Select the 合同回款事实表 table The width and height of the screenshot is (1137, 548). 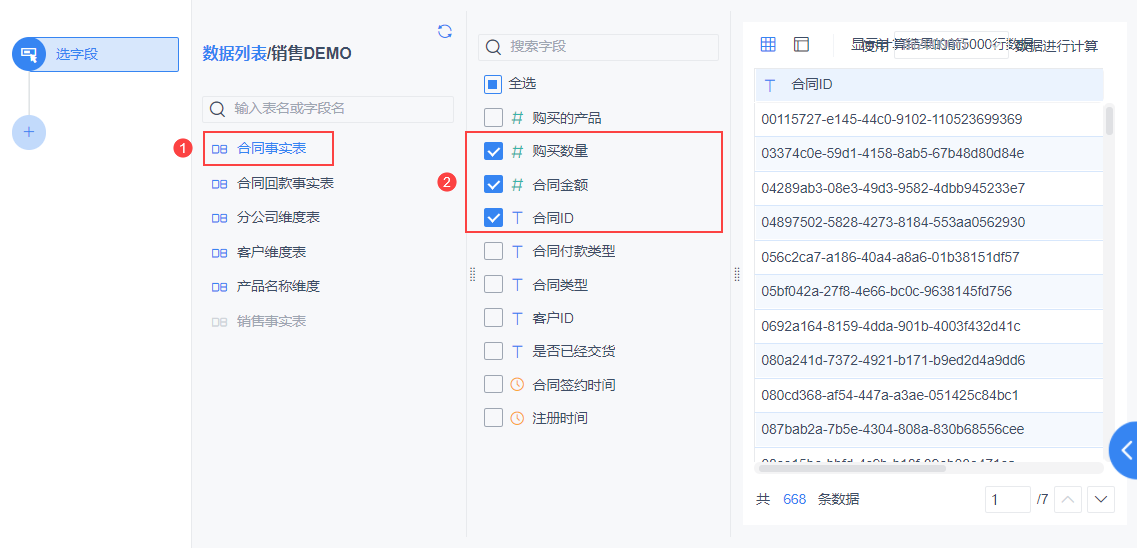[286, 184]
